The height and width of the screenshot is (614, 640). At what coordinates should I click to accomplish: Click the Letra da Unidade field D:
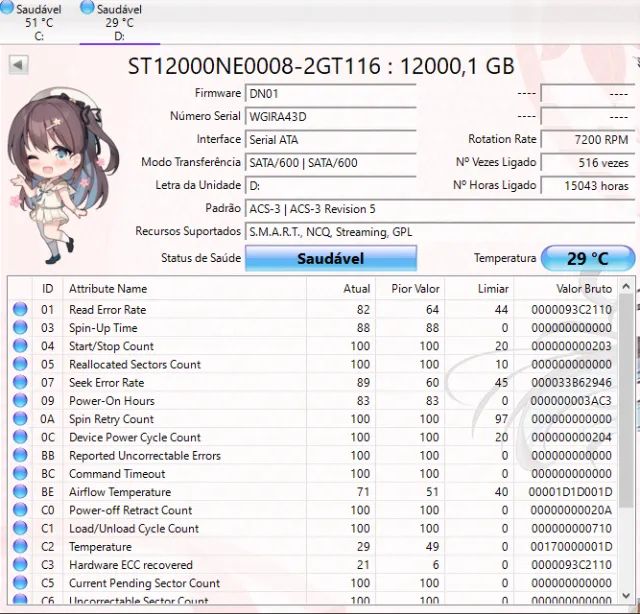point(331,186)
